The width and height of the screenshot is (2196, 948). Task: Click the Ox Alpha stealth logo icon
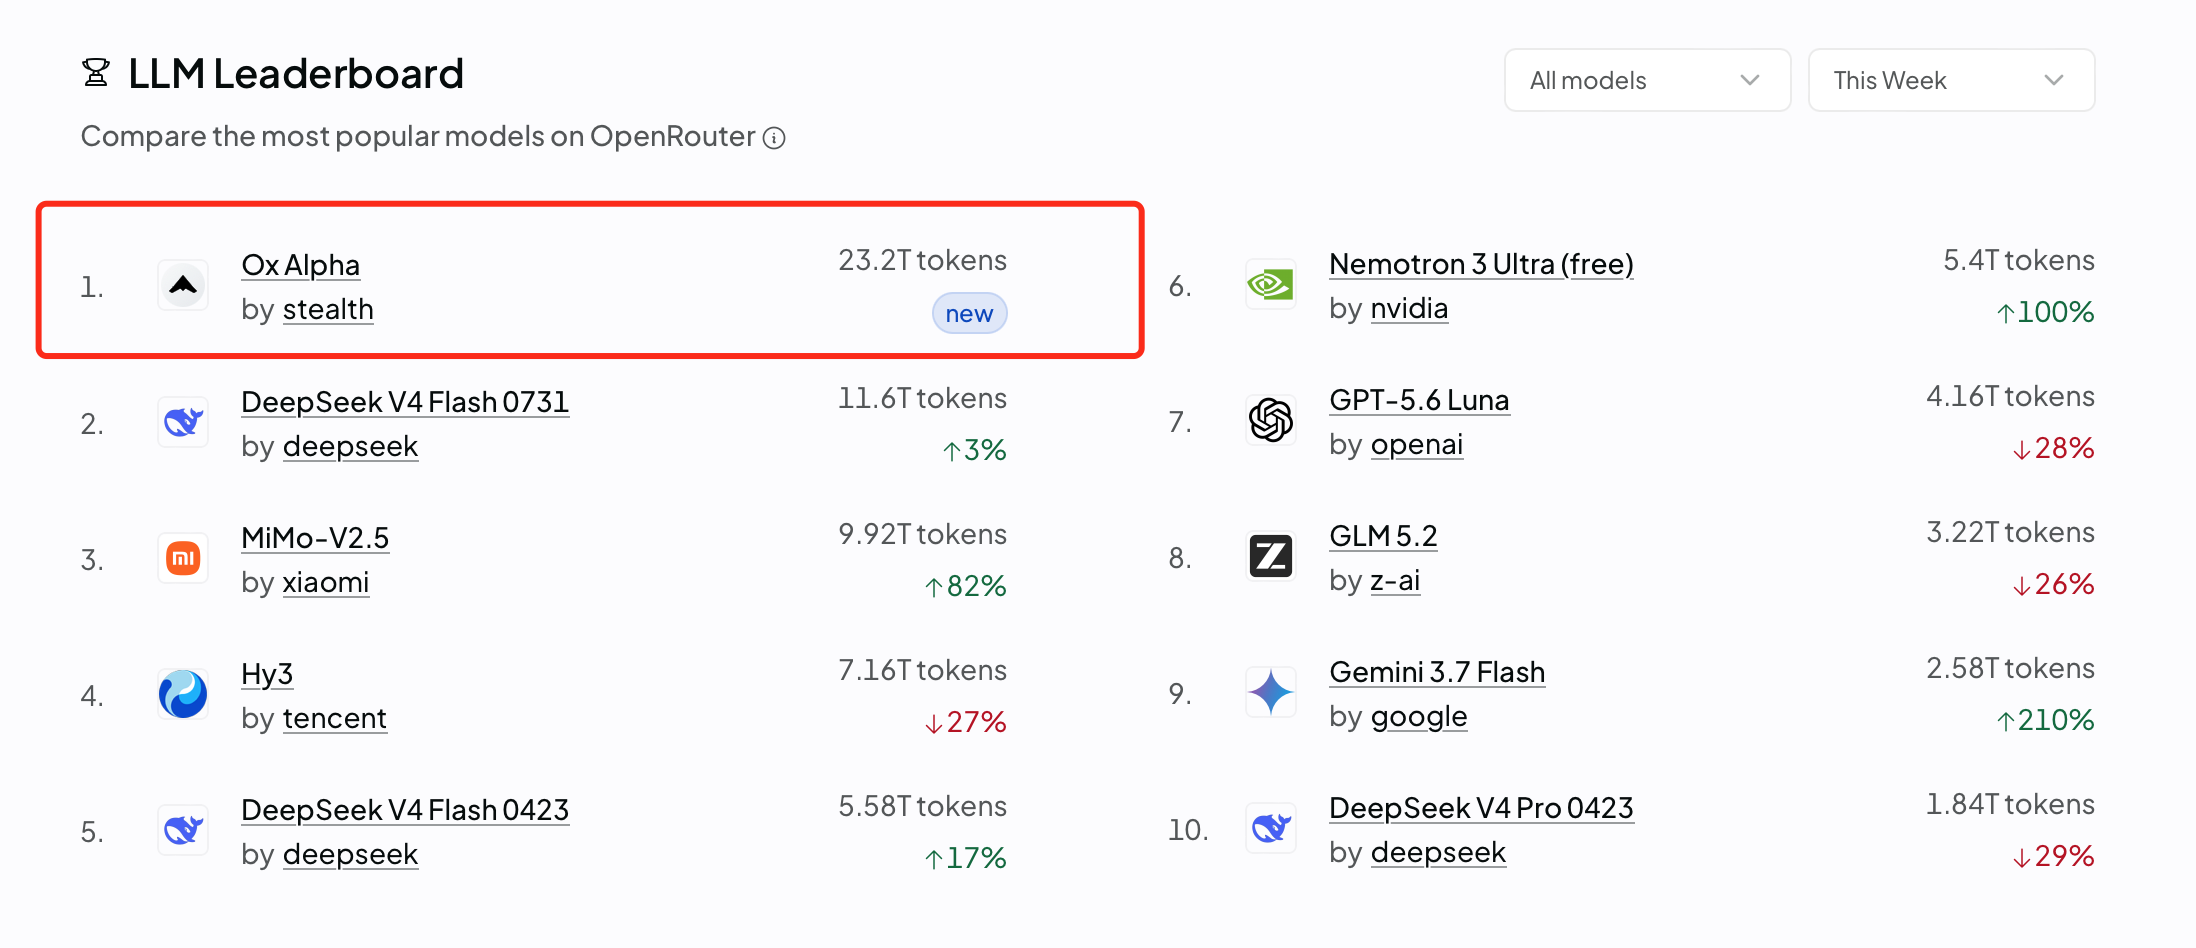183,285
